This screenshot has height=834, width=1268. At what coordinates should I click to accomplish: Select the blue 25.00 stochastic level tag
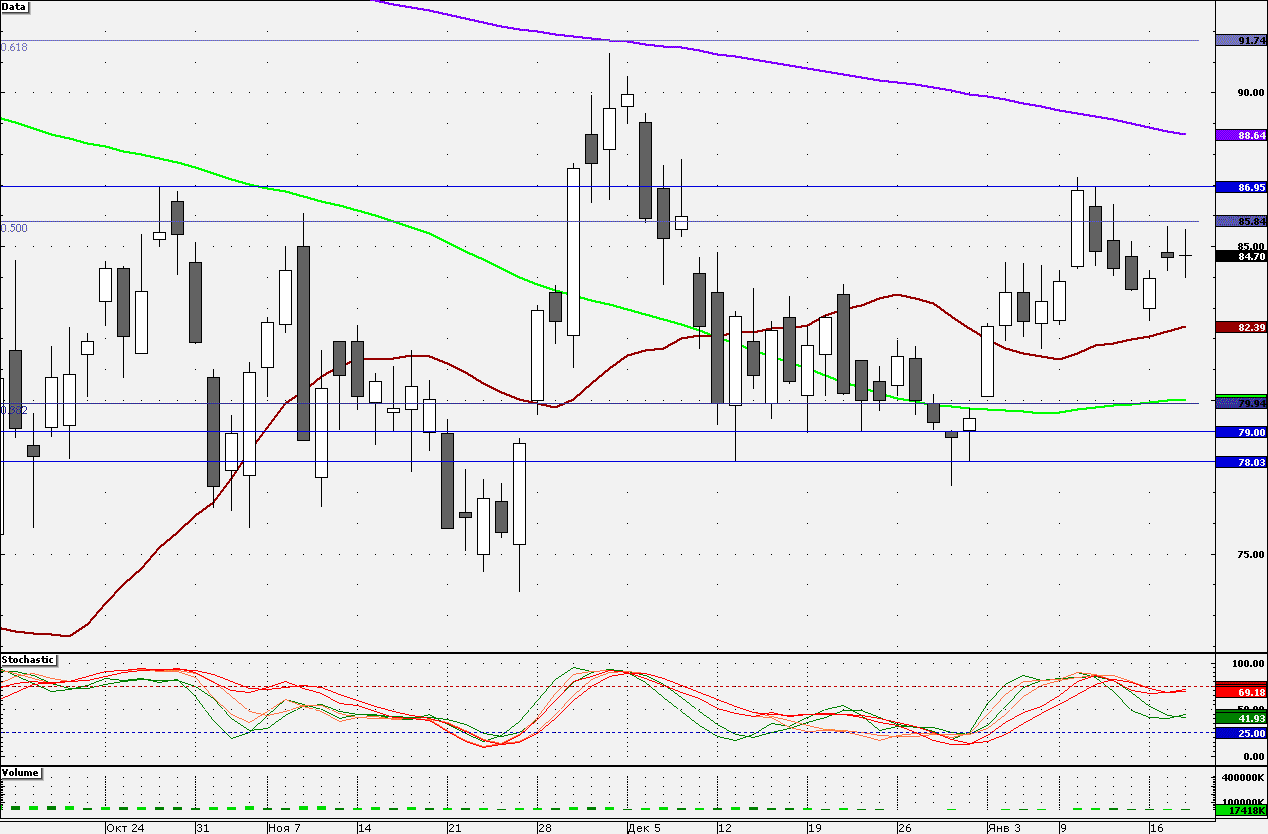pyautogui.click(x=1239, y=733)
